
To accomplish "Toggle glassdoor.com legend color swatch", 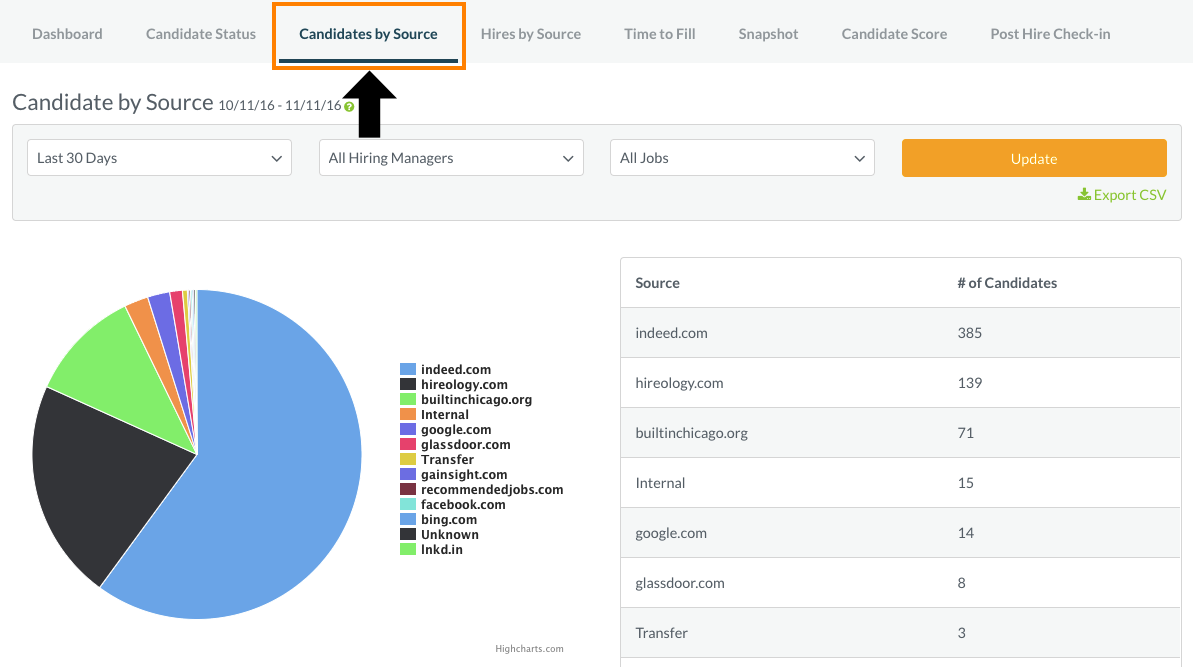I will tap(408, 444).
